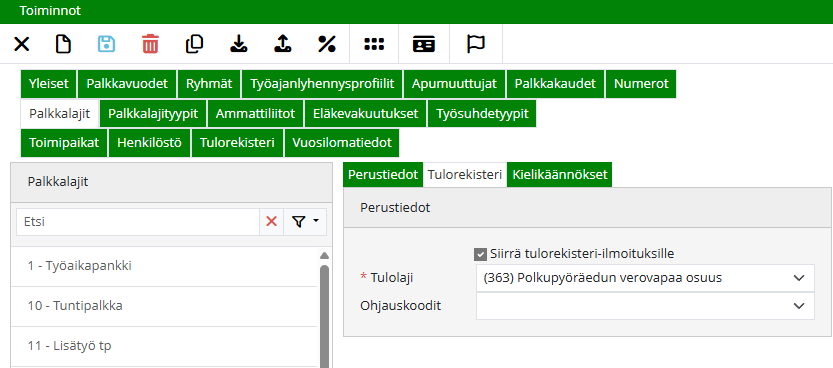Click the close X icon in toolbar
Screen dimensions: 833x368
click(x=21, y=44)
